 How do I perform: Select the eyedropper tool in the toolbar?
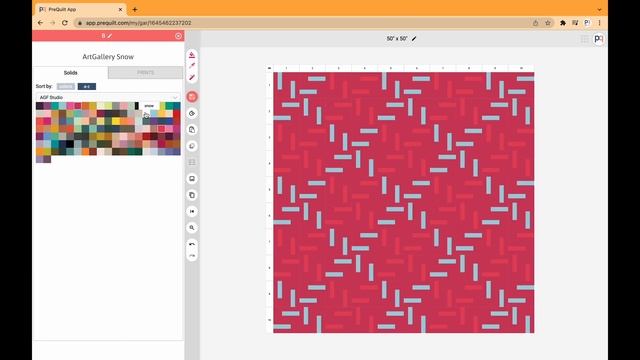(192, 66)
